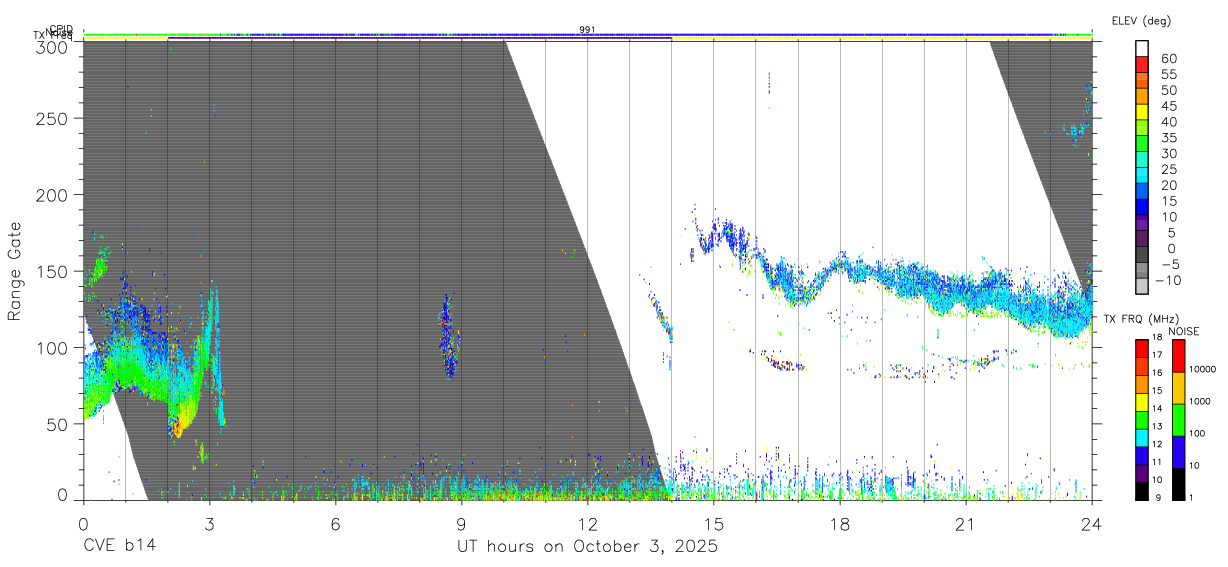Image resolution: width=1228 pixels, height=567 pixels.
Task: Click the 24 hour tick on UT axis
Action: coord(1092,523)
